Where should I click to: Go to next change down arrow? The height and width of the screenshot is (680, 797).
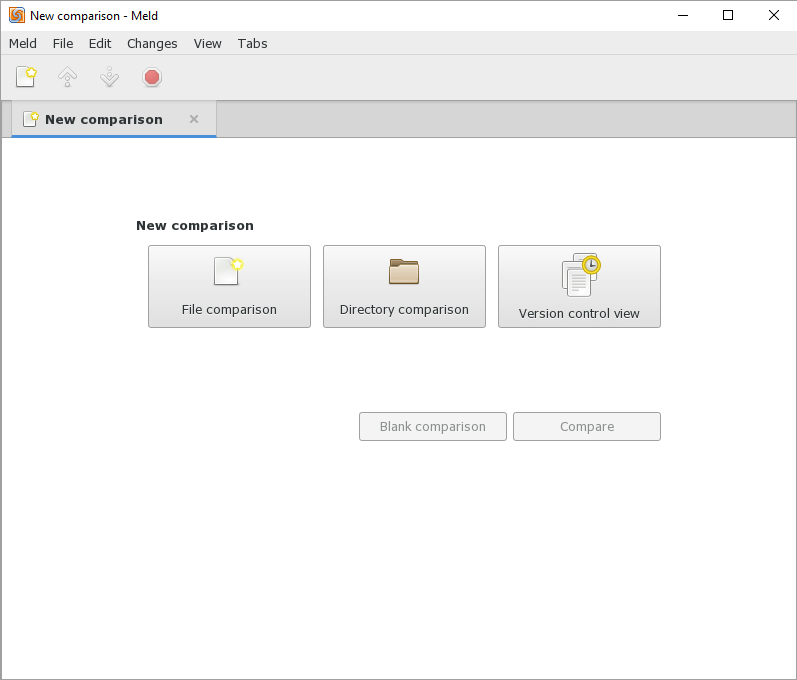point(109,77)
